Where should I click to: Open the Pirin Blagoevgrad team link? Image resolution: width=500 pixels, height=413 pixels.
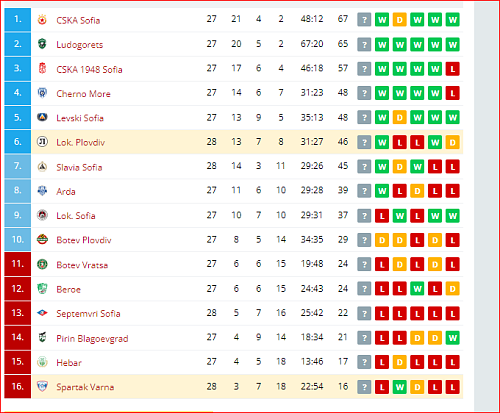92,339
